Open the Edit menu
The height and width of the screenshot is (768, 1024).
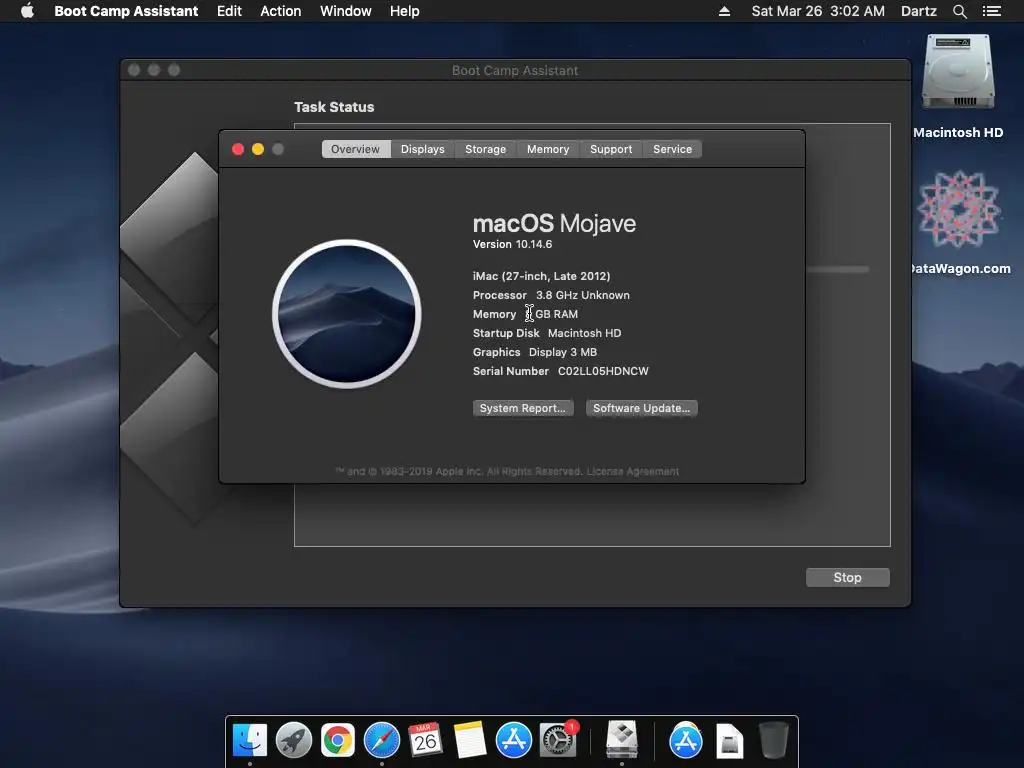[229, 11]
